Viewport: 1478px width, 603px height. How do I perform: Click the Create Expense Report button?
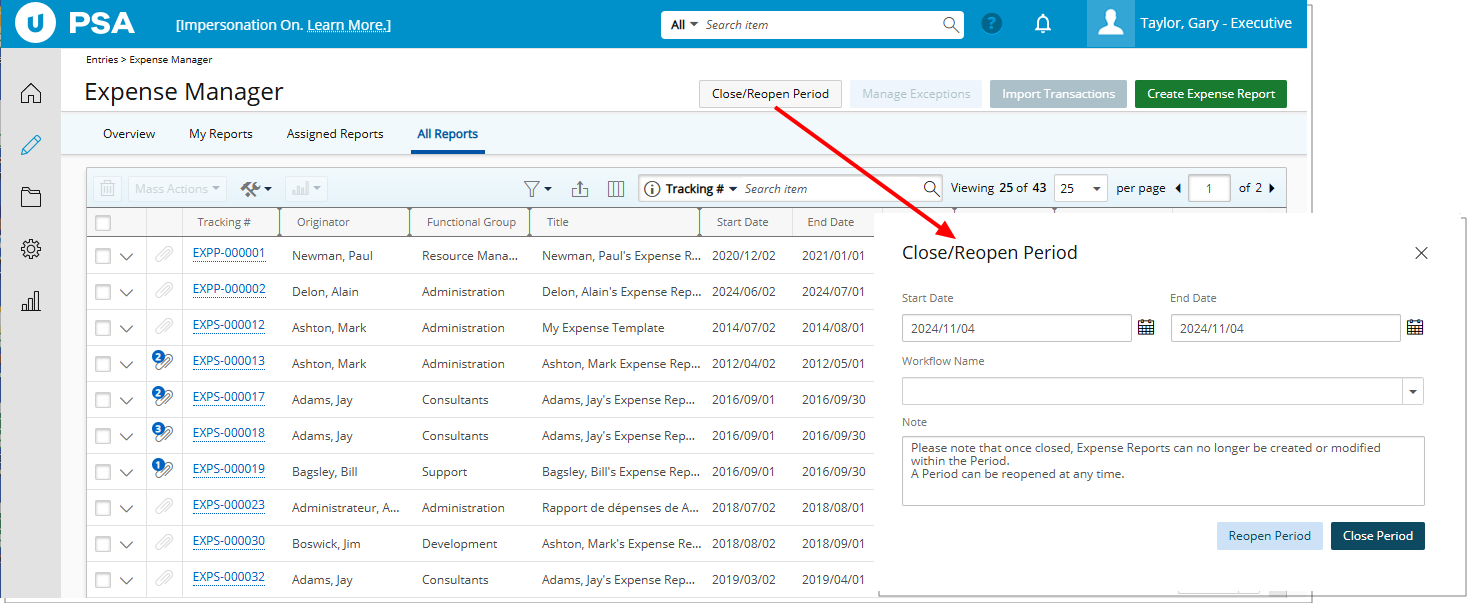pyautogui.click(x=1211, y=94)
